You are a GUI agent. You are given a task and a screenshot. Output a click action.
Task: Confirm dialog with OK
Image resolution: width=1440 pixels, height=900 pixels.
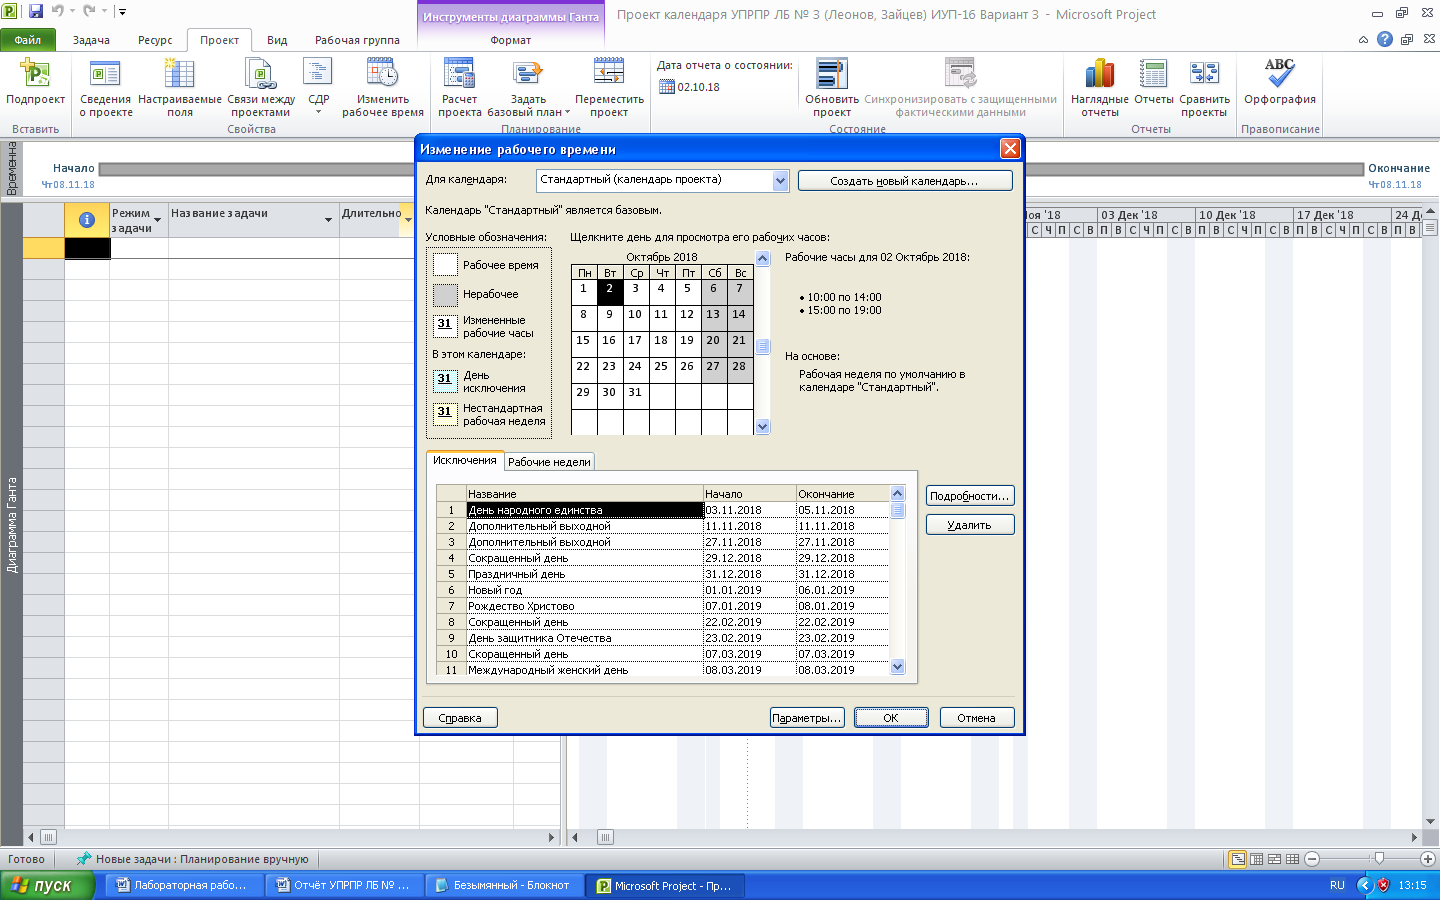click(891, 718)
